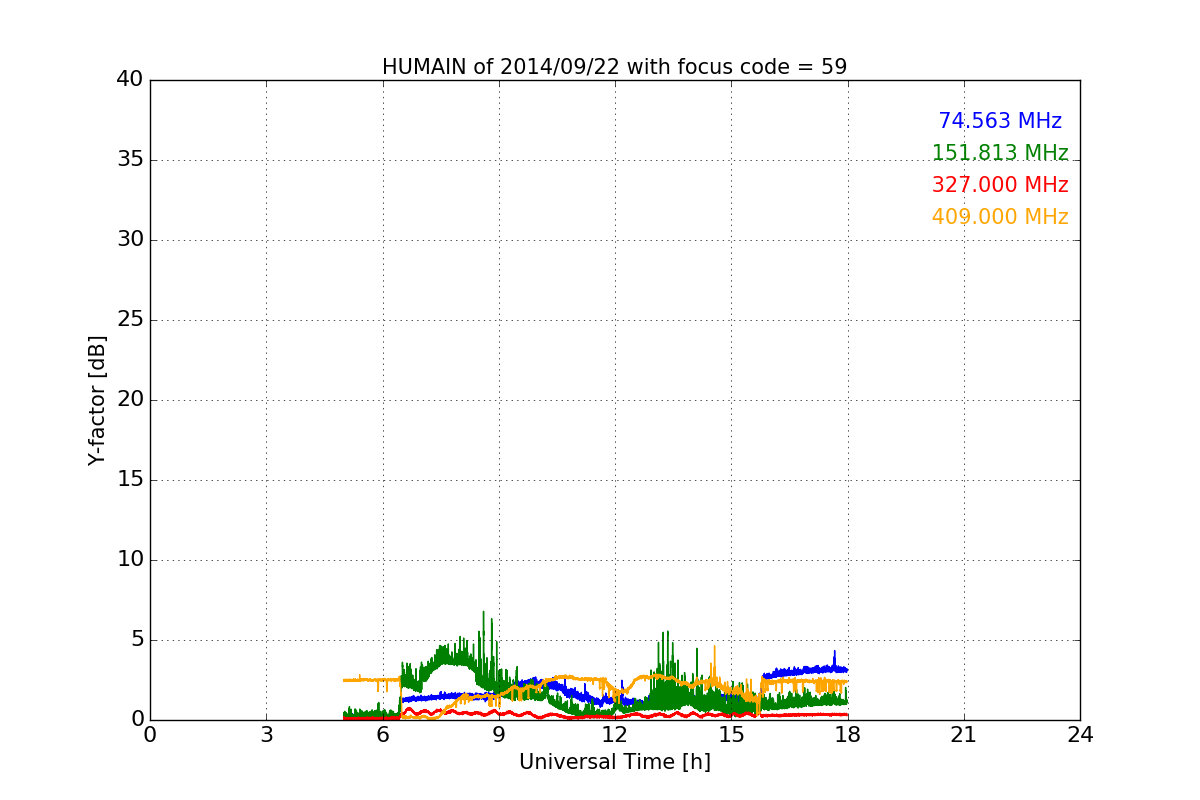Click the y-axis tick value 10
Viewport: 1200px width, 800px height.
point(130,560)
